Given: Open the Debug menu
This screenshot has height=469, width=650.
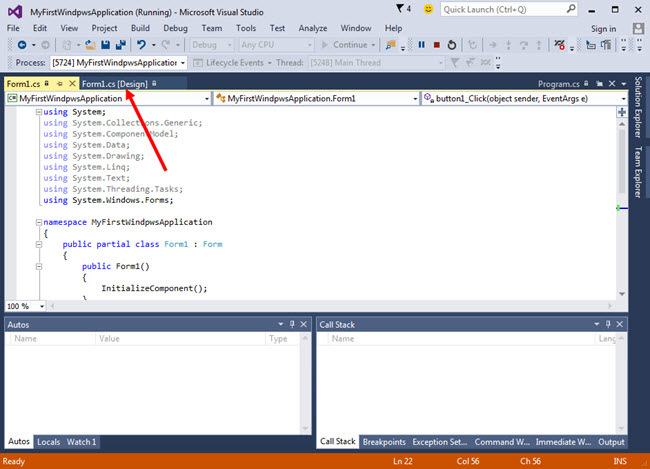Looking at the screenshot, I should pyautogui.click(x=175, y=28).
